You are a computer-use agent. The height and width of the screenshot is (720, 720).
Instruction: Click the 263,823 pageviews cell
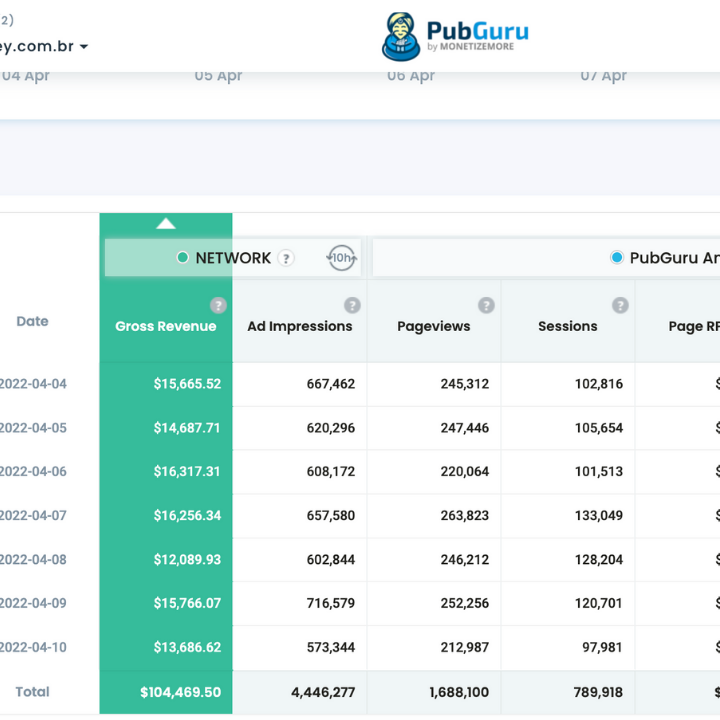click(x=465, y=516)
